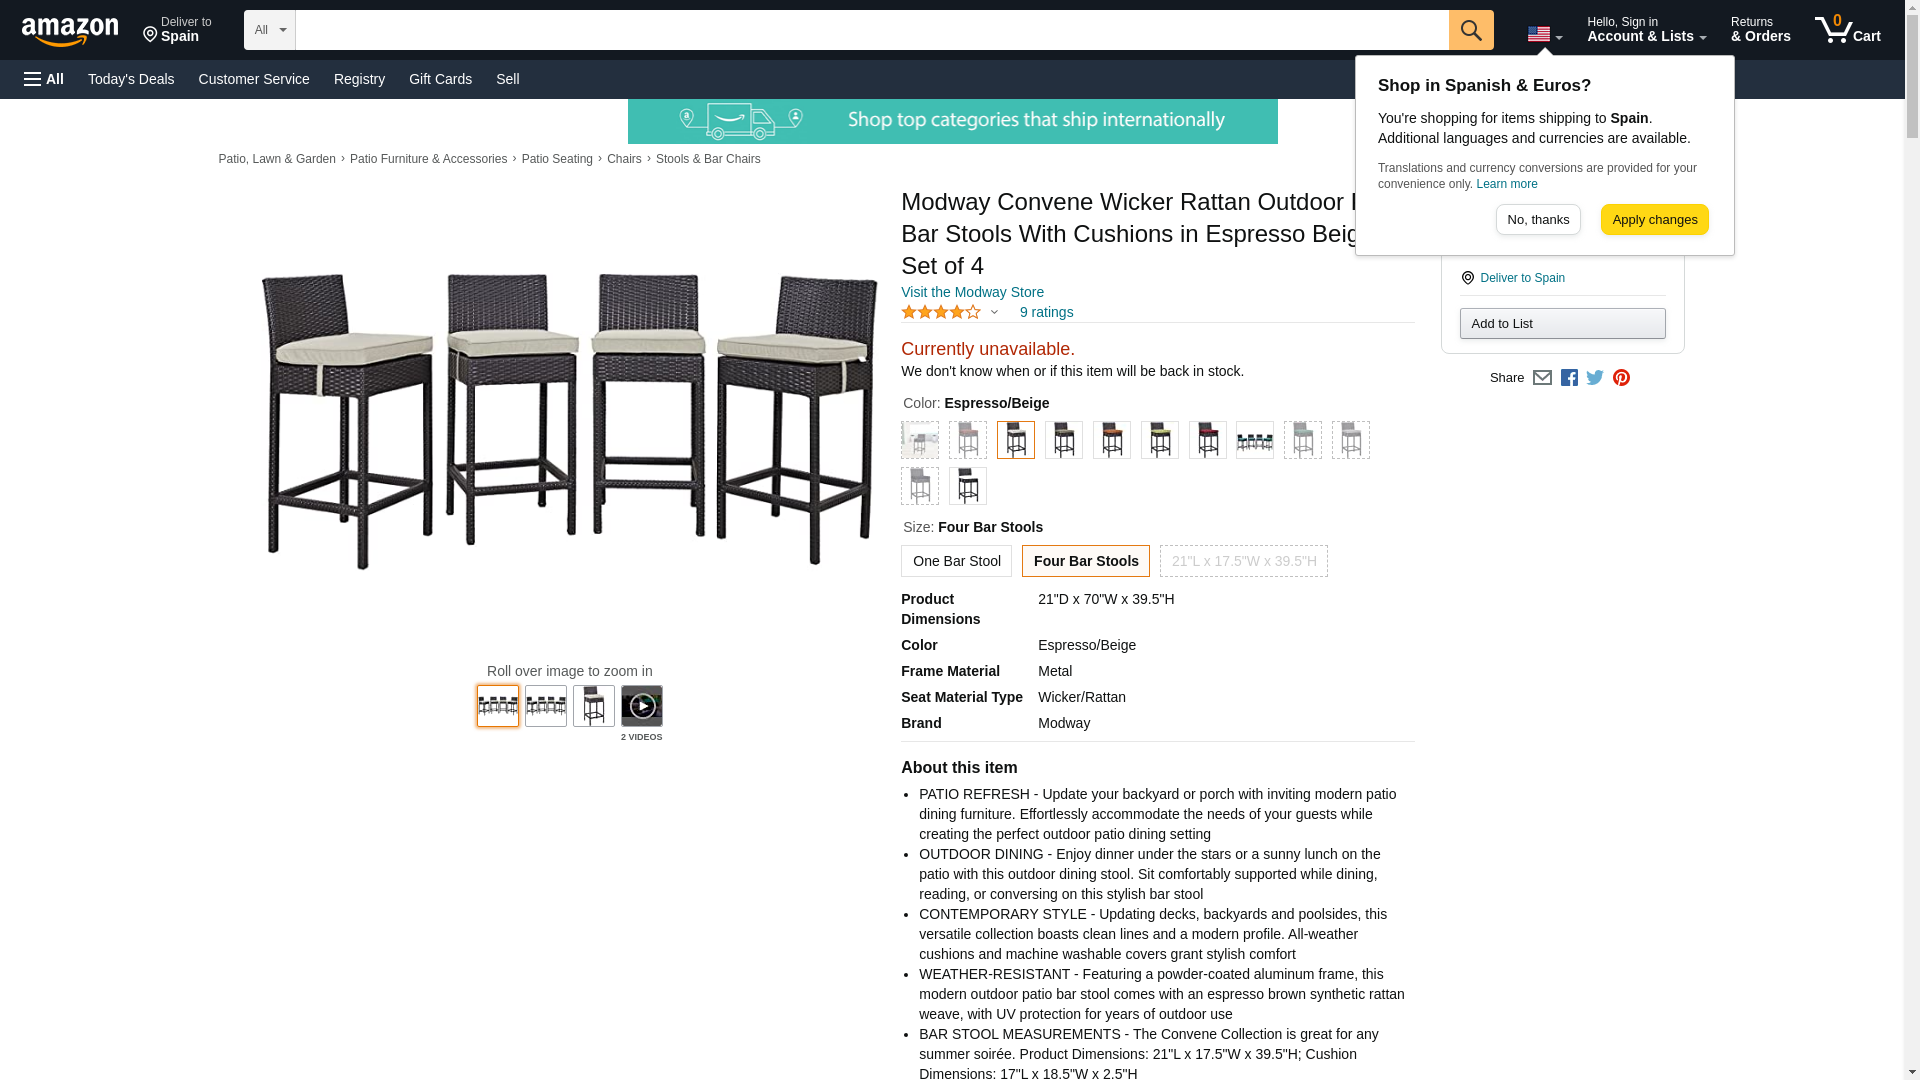Visit the Modway Store link

click(972, 292)
